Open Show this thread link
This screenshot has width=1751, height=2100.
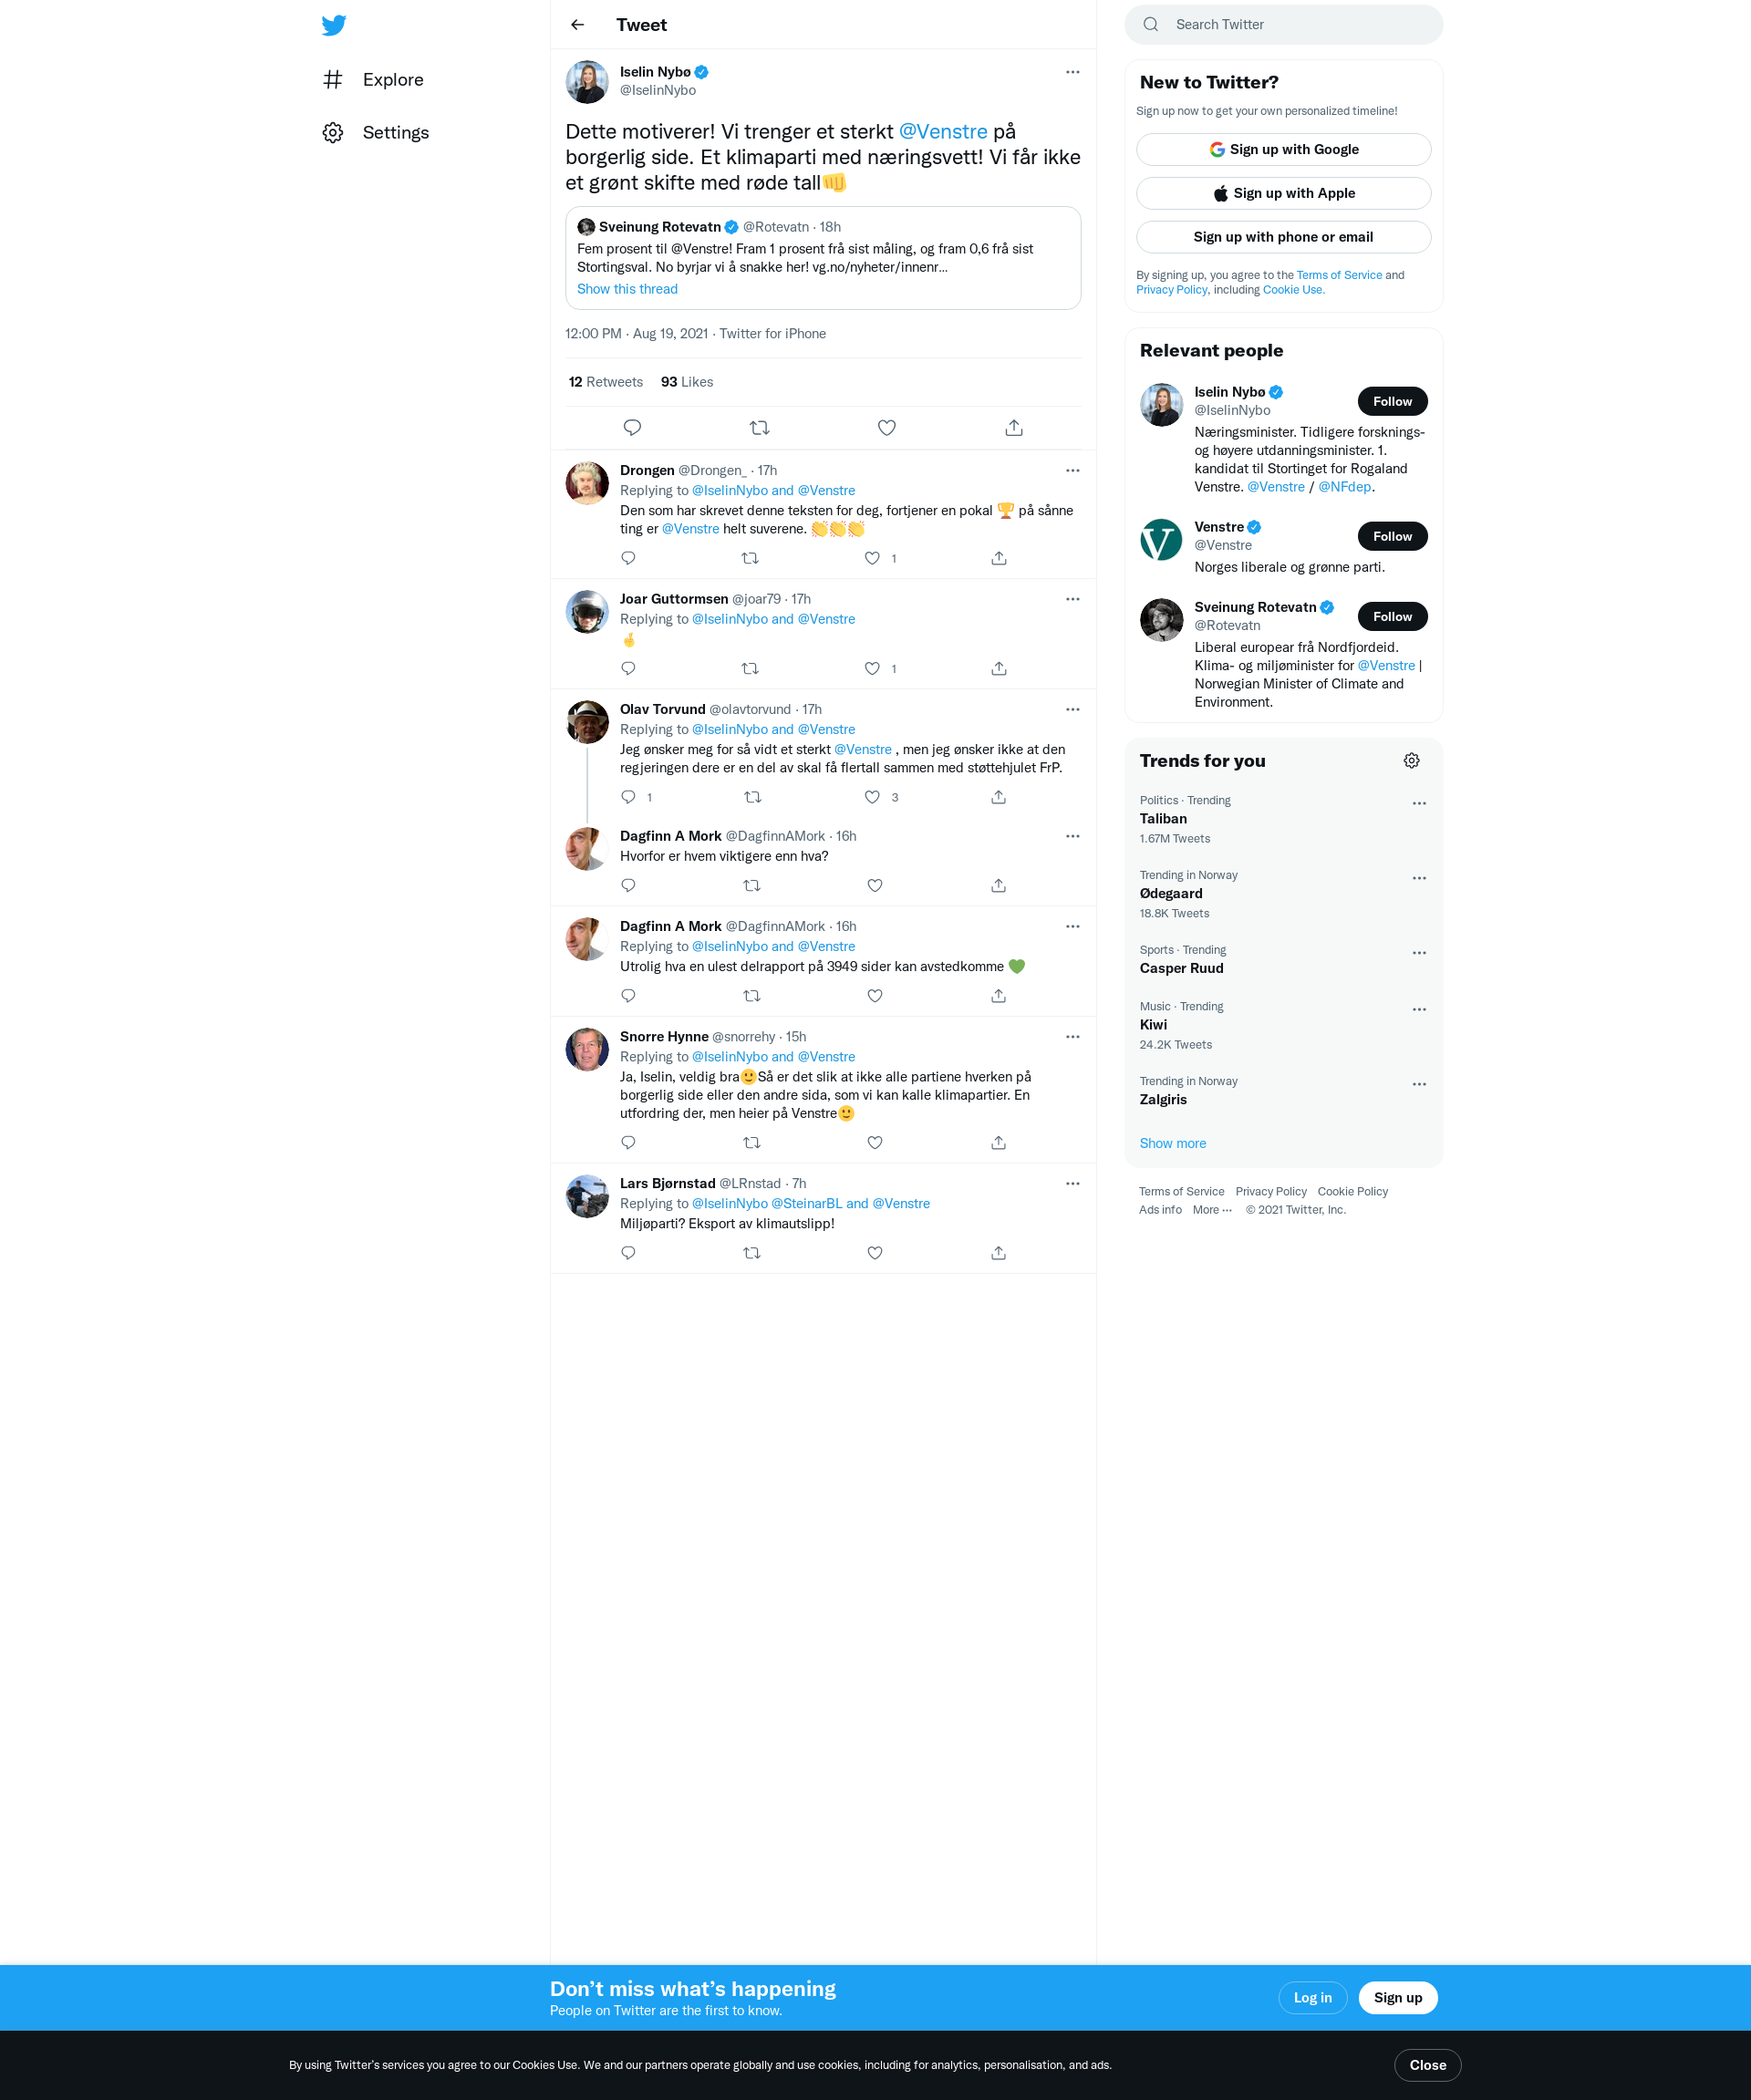pyautogui.click(x=627, y=289)
